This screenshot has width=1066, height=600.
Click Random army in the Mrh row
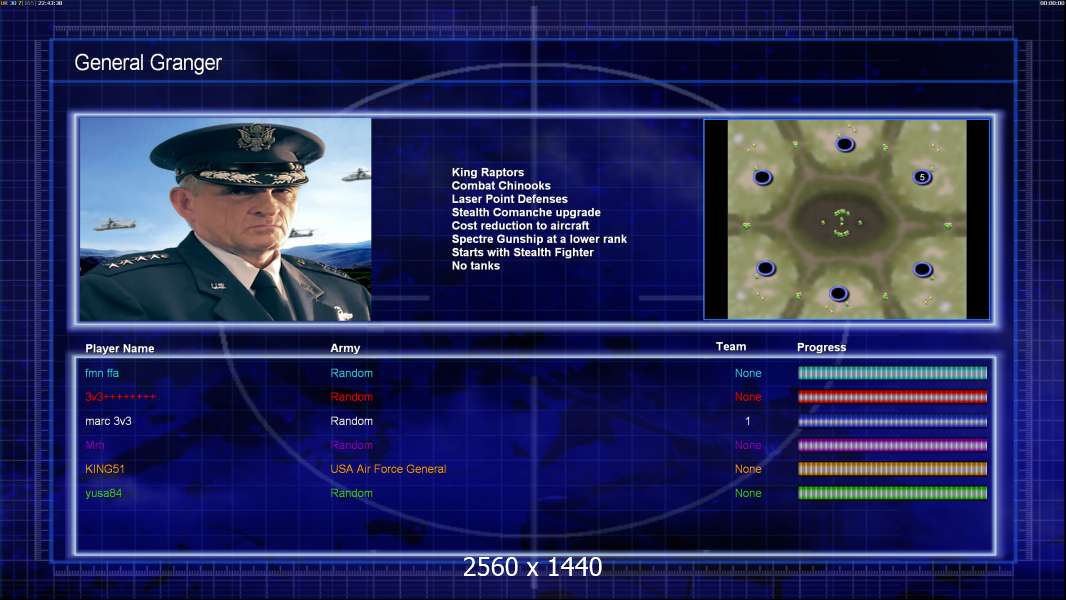351,445
